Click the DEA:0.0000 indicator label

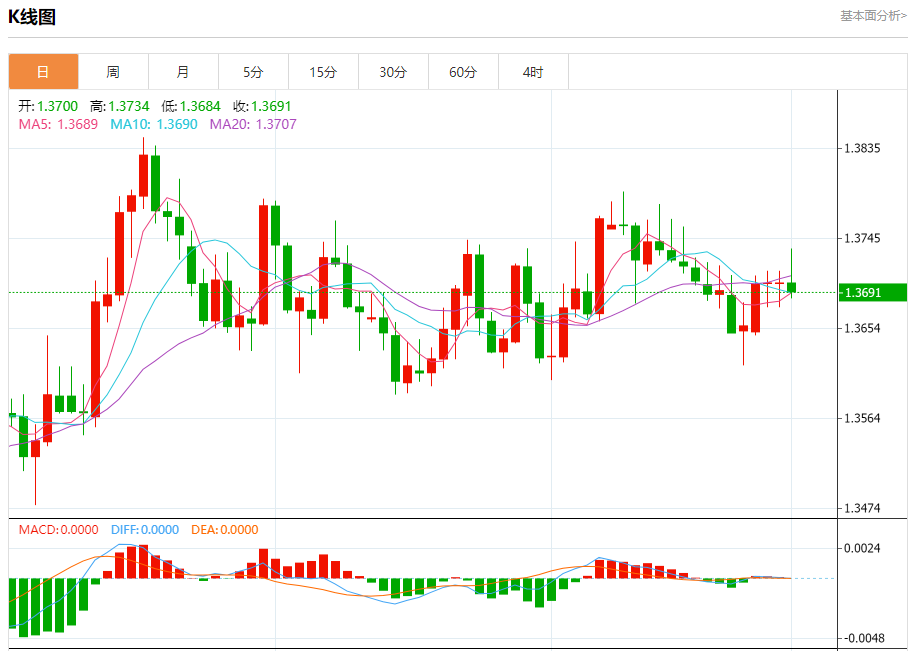point(225,530)
